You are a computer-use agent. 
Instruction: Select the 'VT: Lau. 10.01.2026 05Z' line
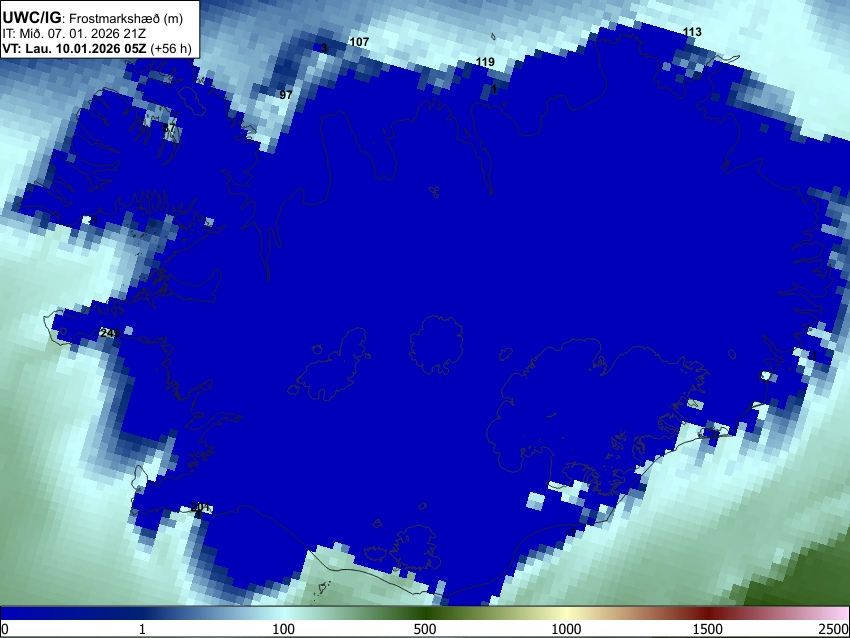[x=74, y=48]
